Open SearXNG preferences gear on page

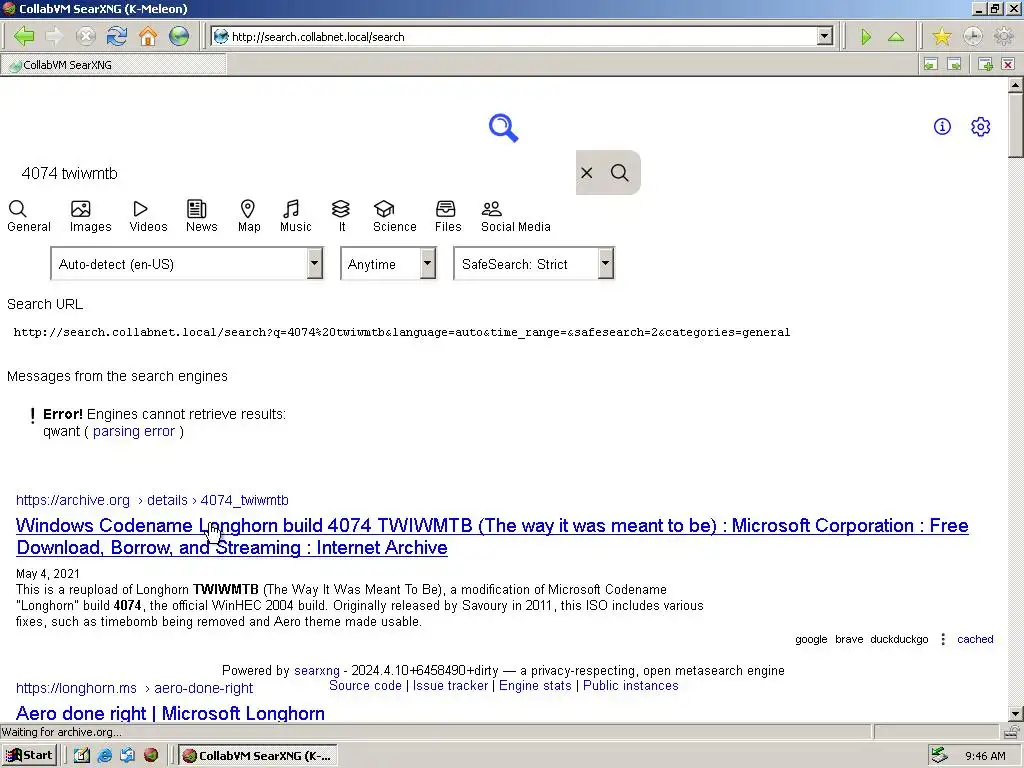980,127
